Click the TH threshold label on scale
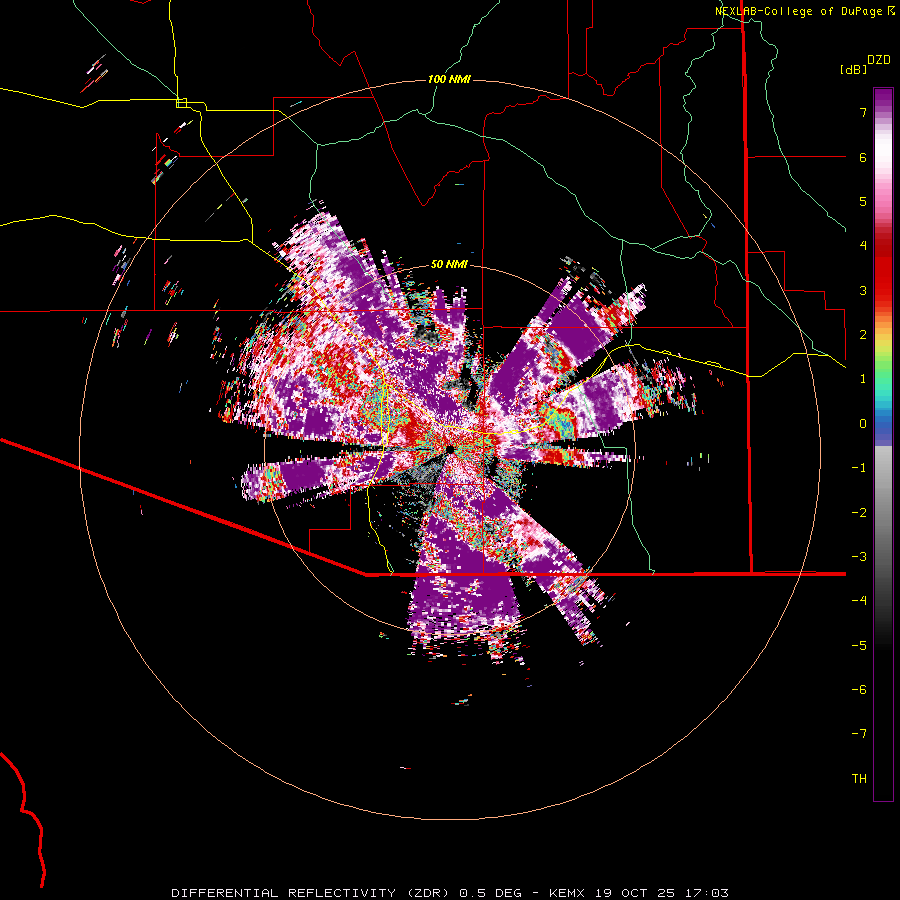 (859, 779)
